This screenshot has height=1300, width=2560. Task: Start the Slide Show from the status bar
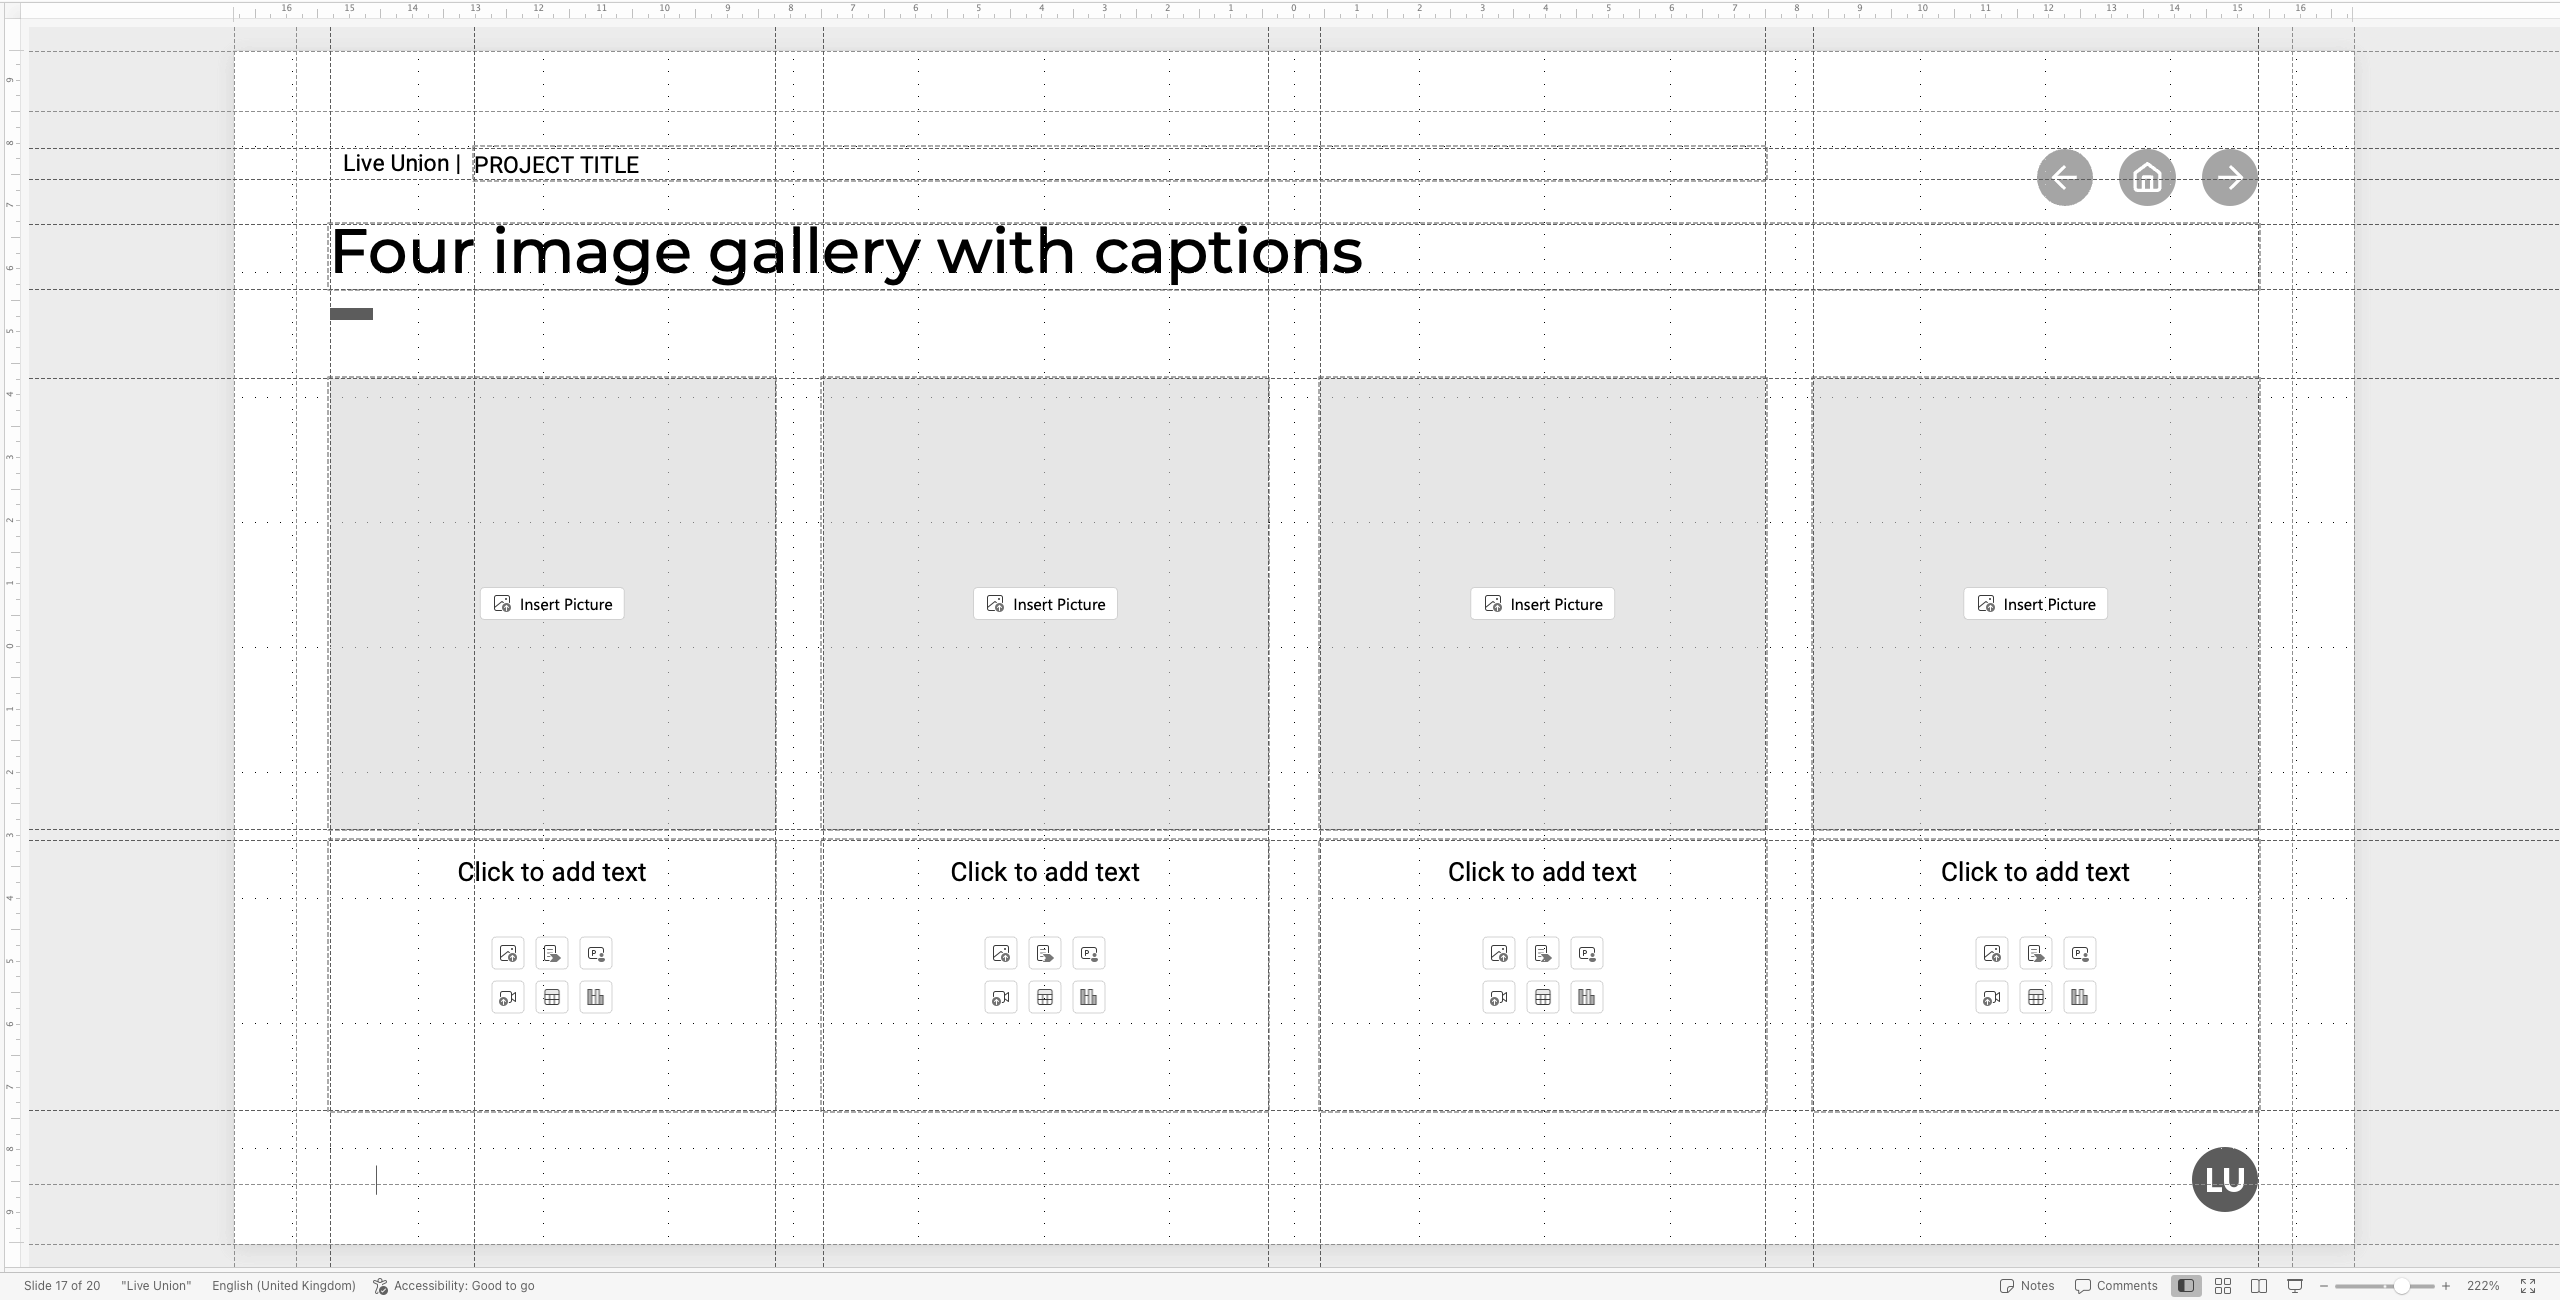point(2295,1286)
